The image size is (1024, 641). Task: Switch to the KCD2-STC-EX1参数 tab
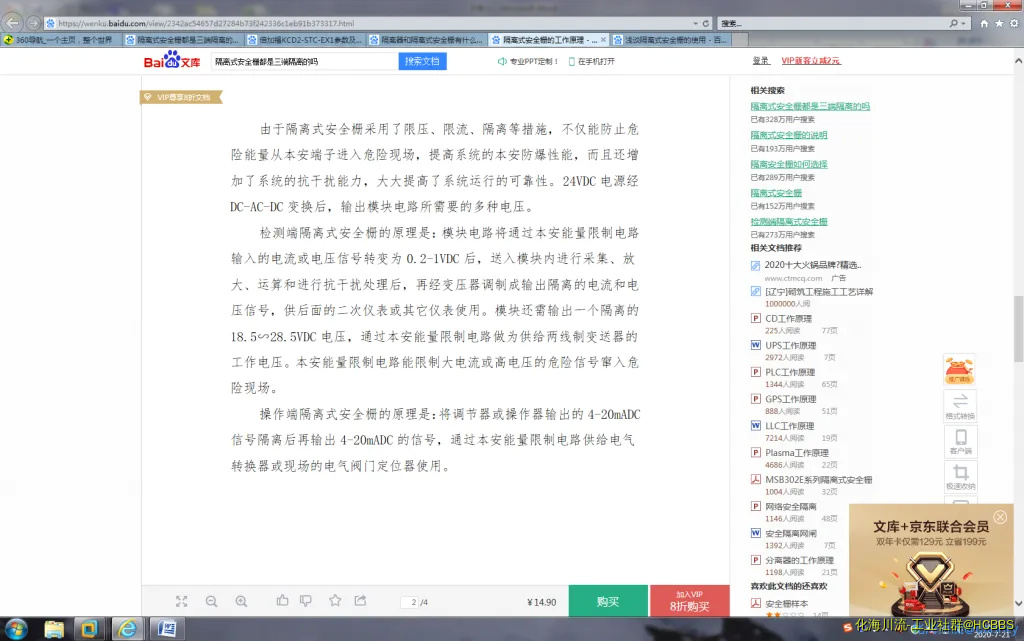(x=304, y=40)
